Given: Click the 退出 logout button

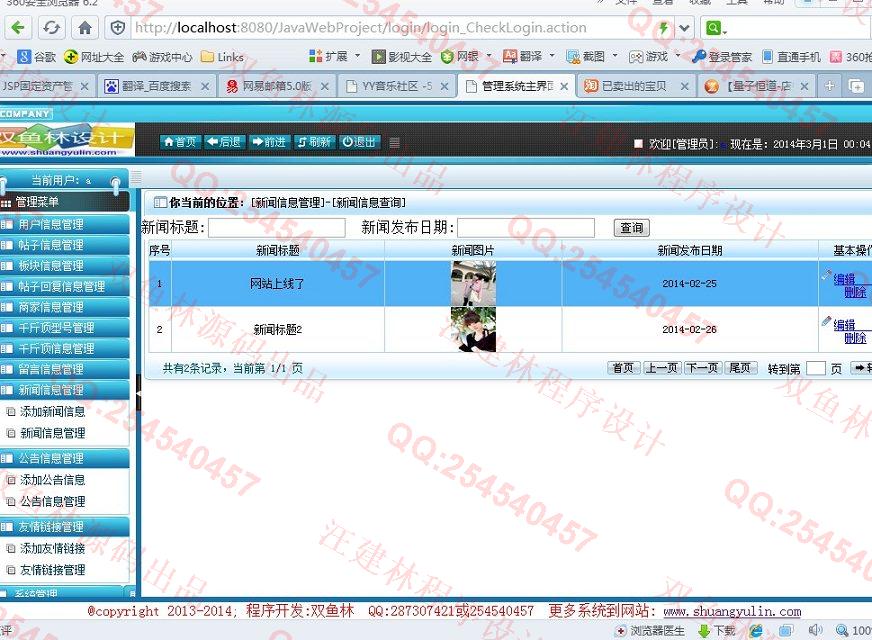Looking at the screenshot, I should [359, 142].
